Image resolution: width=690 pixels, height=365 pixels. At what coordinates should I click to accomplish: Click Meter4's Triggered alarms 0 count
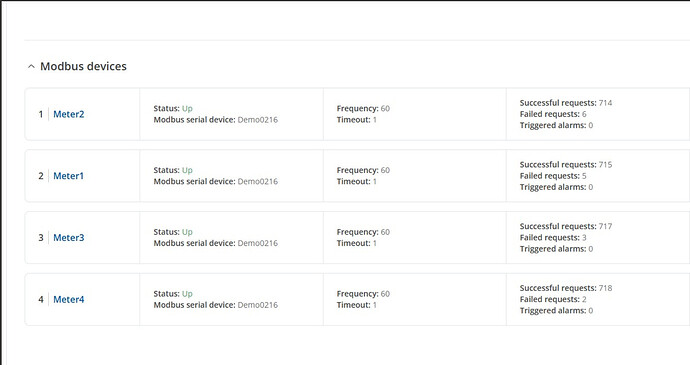point(591,310)
